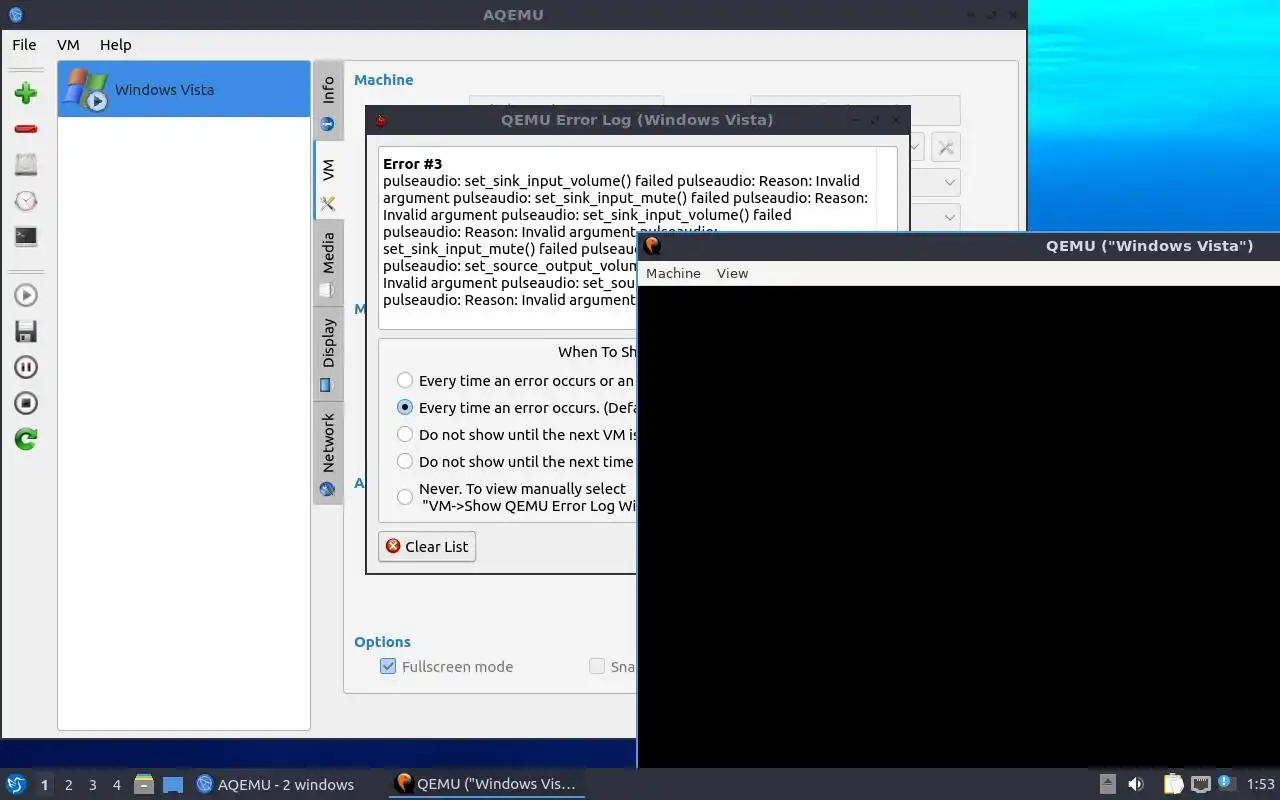Image resolution: width=1280 pixels, height=800 pixels.
Task: Click the removable media tray icon
Action: click(1107, 784)
